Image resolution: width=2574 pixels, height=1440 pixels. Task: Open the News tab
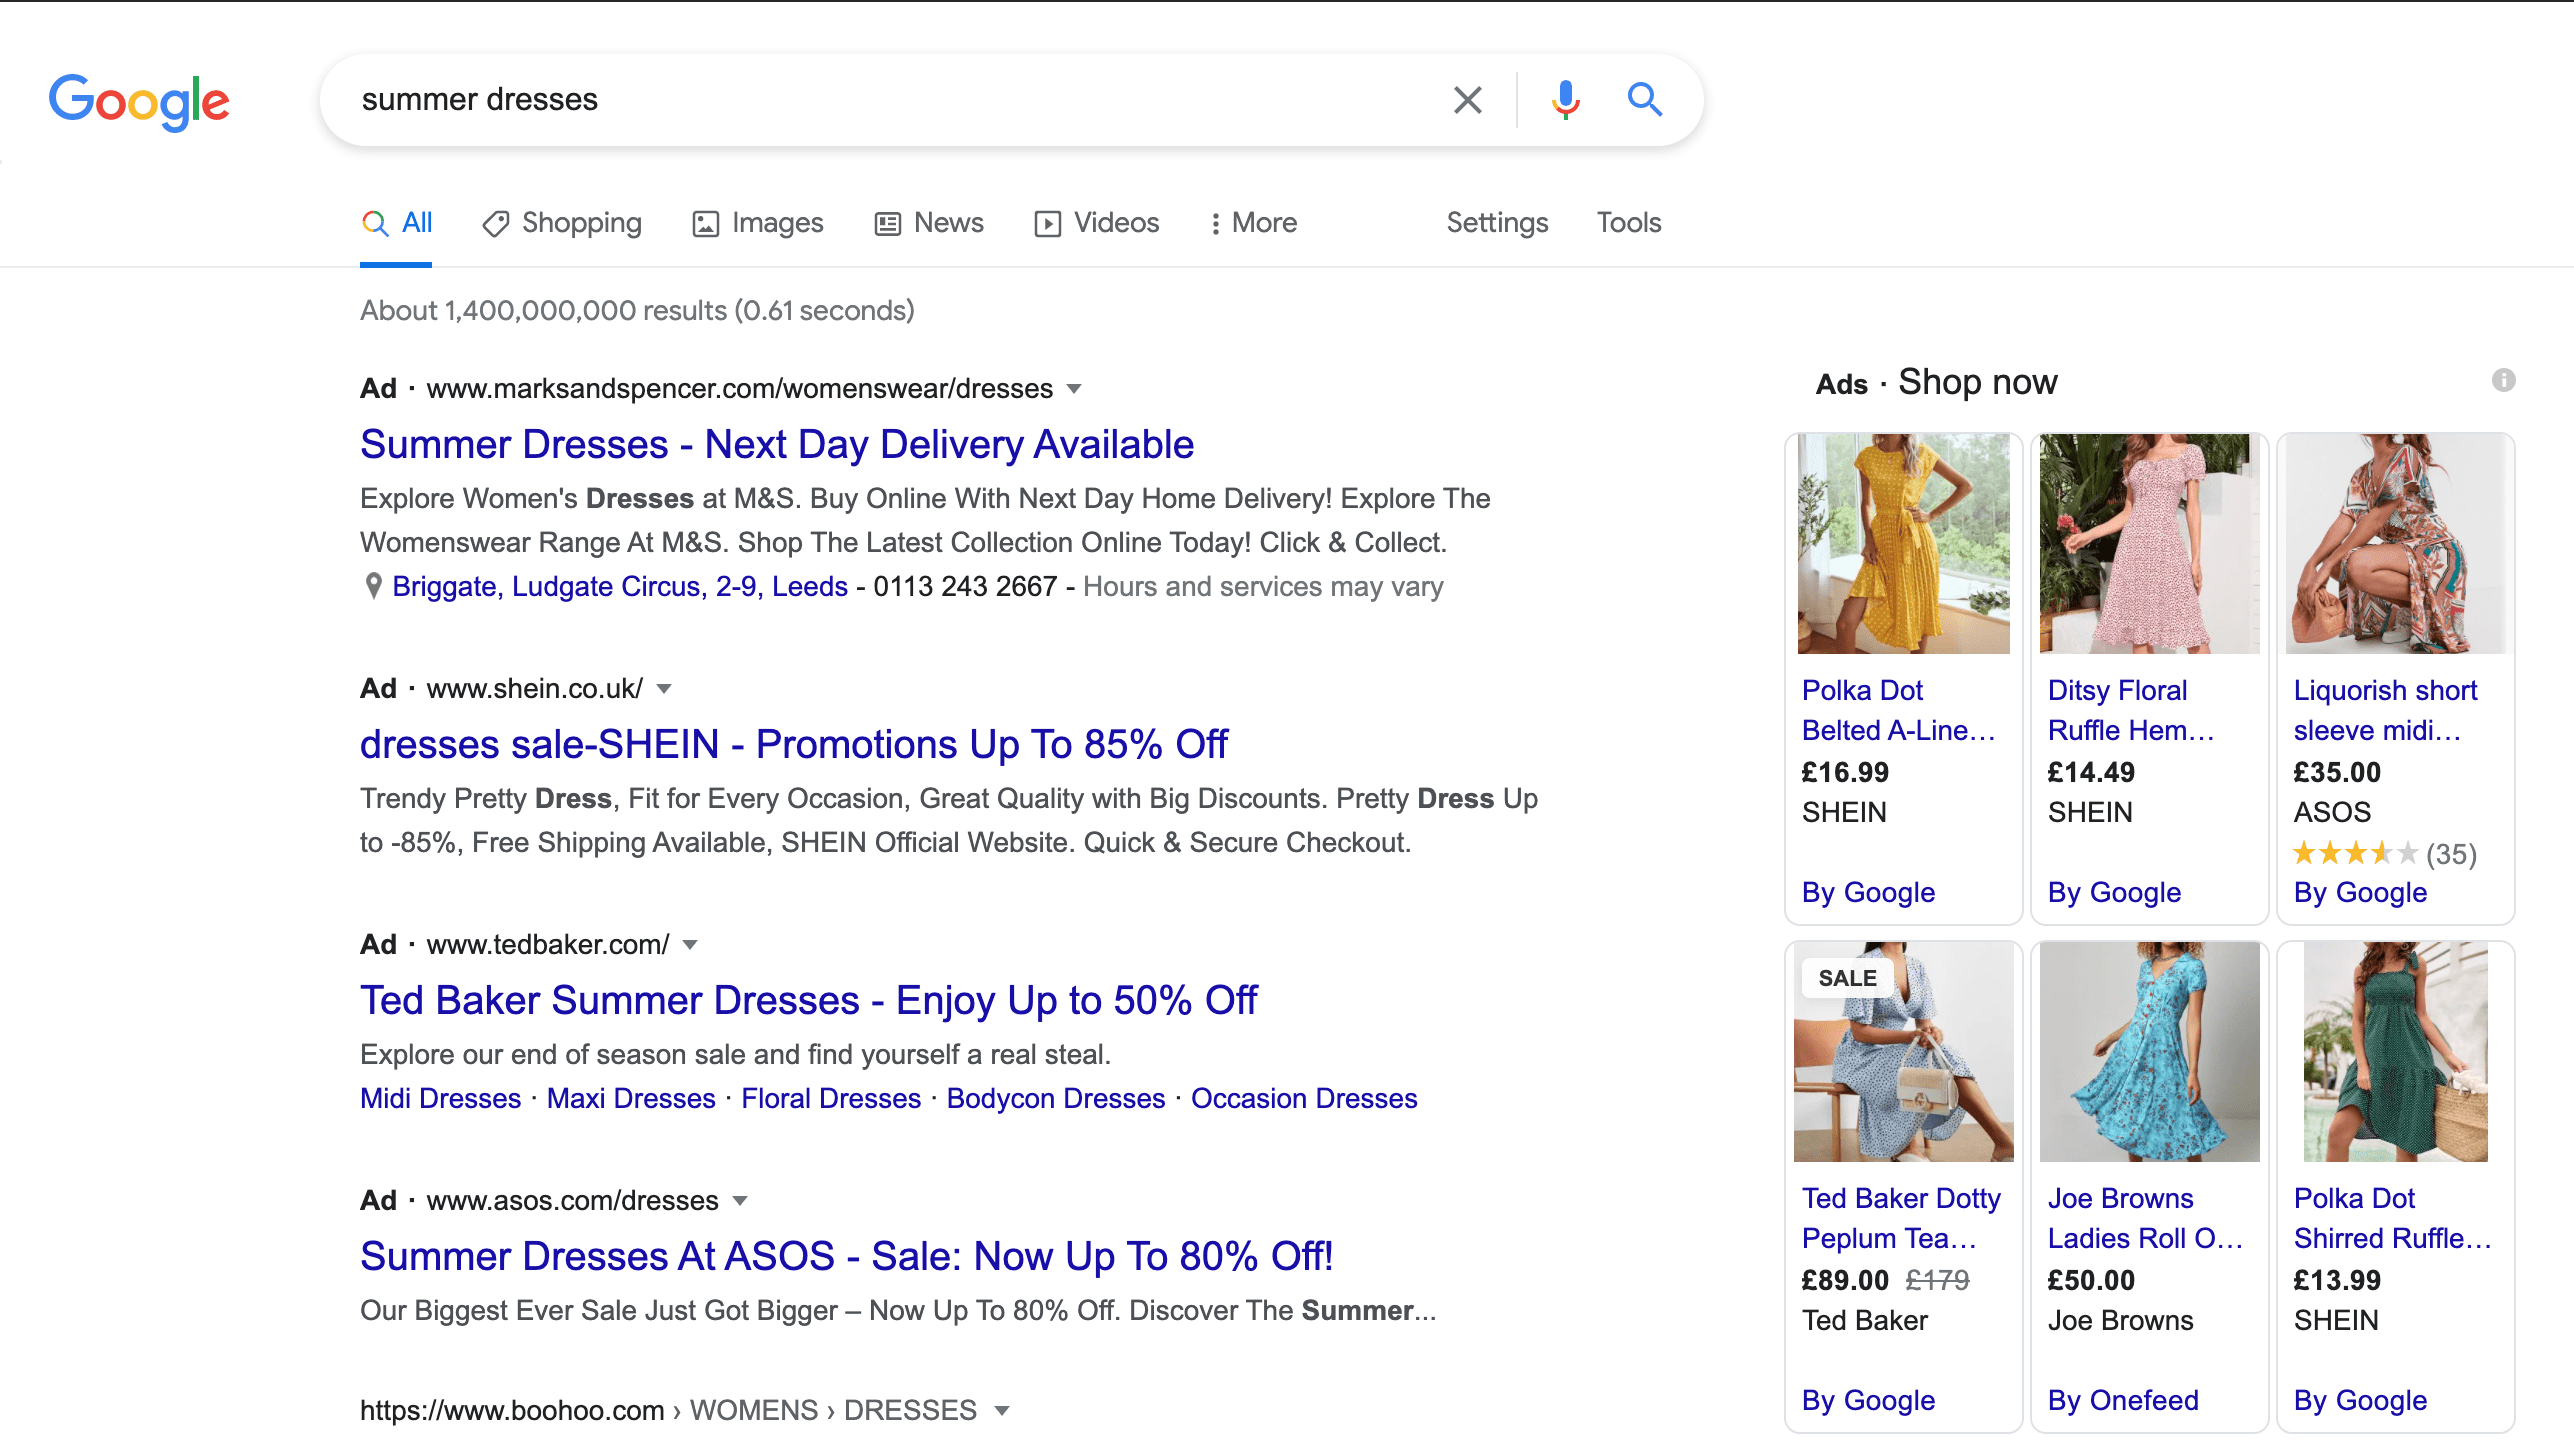(x=929, y=223)
